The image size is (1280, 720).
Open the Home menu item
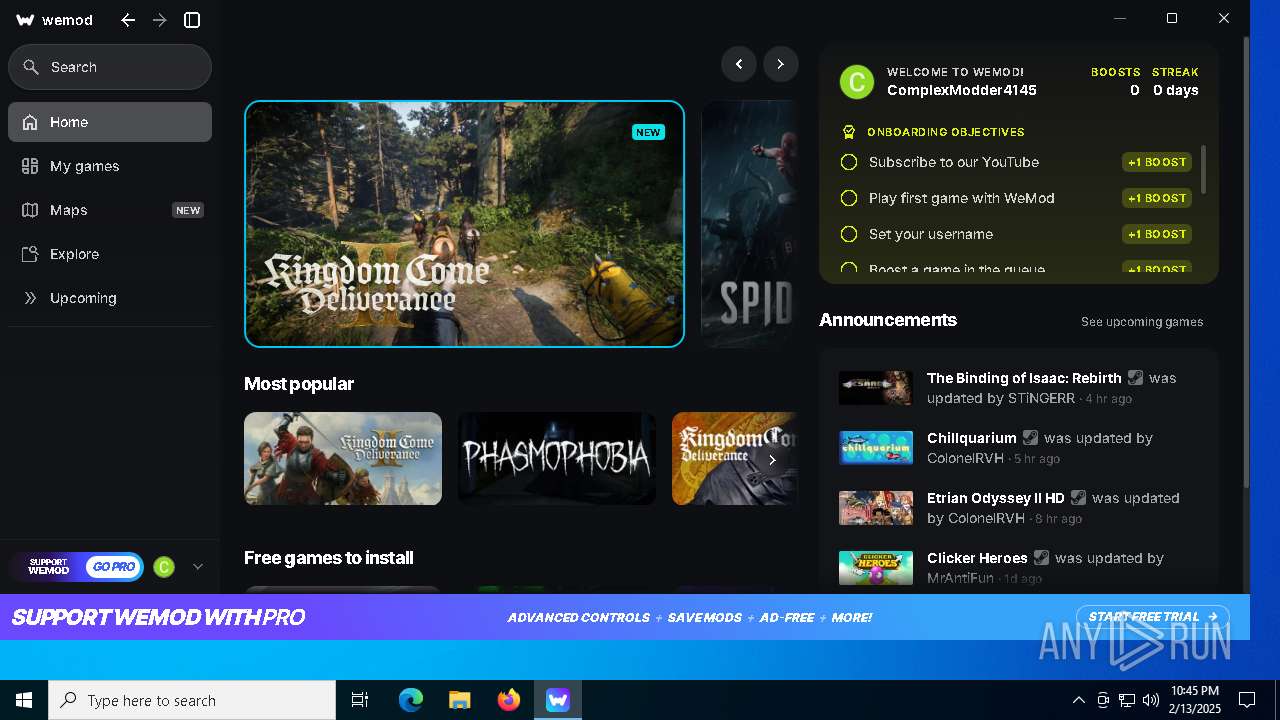click(110, 122)
